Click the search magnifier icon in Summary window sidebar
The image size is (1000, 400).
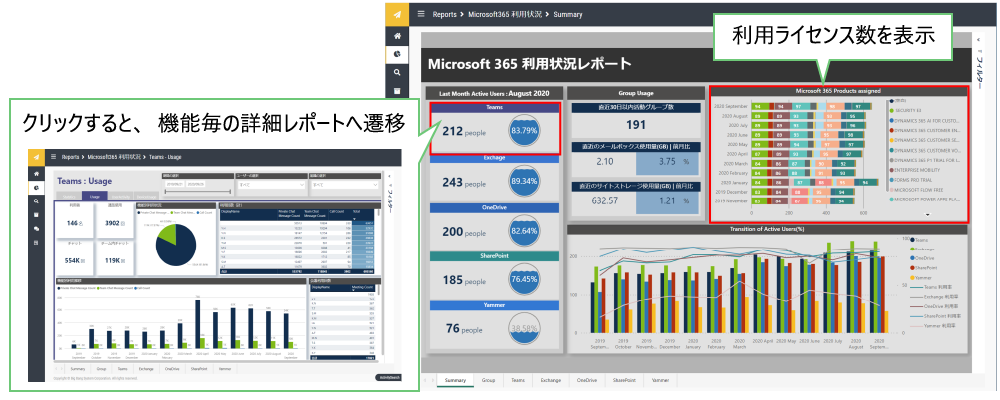pyautogui.click(x=398, y=73)
